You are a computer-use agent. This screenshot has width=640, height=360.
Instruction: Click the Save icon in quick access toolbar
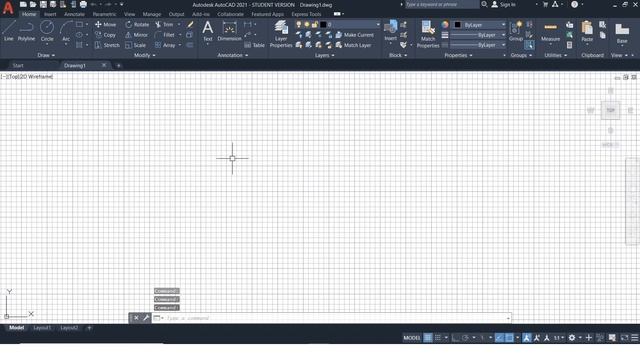tap(43, 4)
